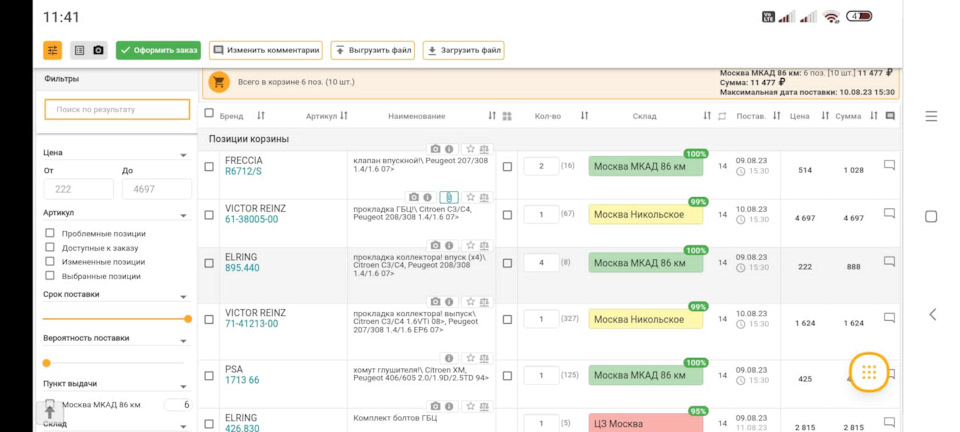The width and height of the screenshot is (960, 432).
Task: Click 'Срок поставки' slider handle
Action: pos(188,319)
